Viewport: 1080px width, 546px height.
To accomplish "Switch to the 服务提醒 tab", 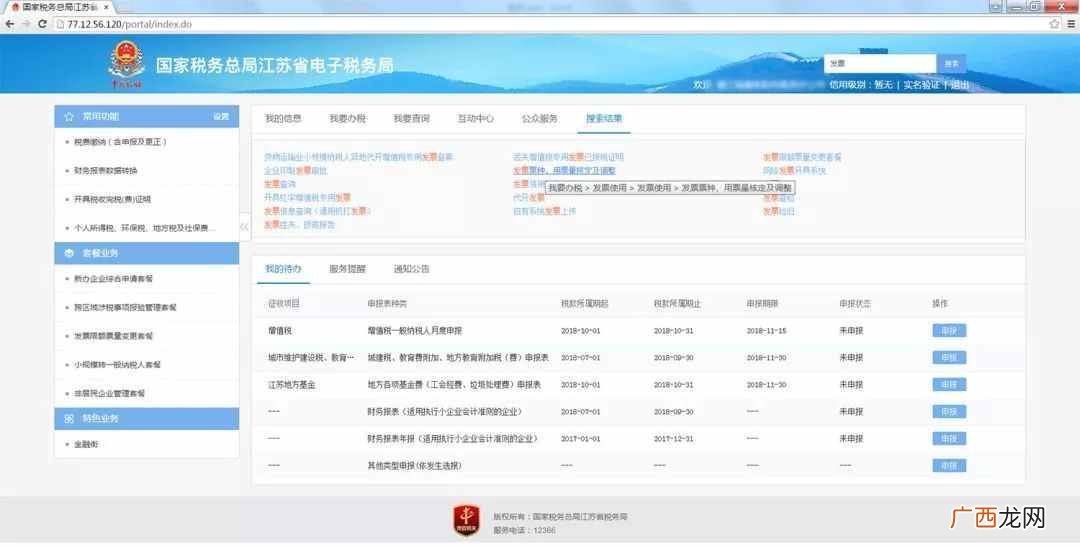I will 347,269.
